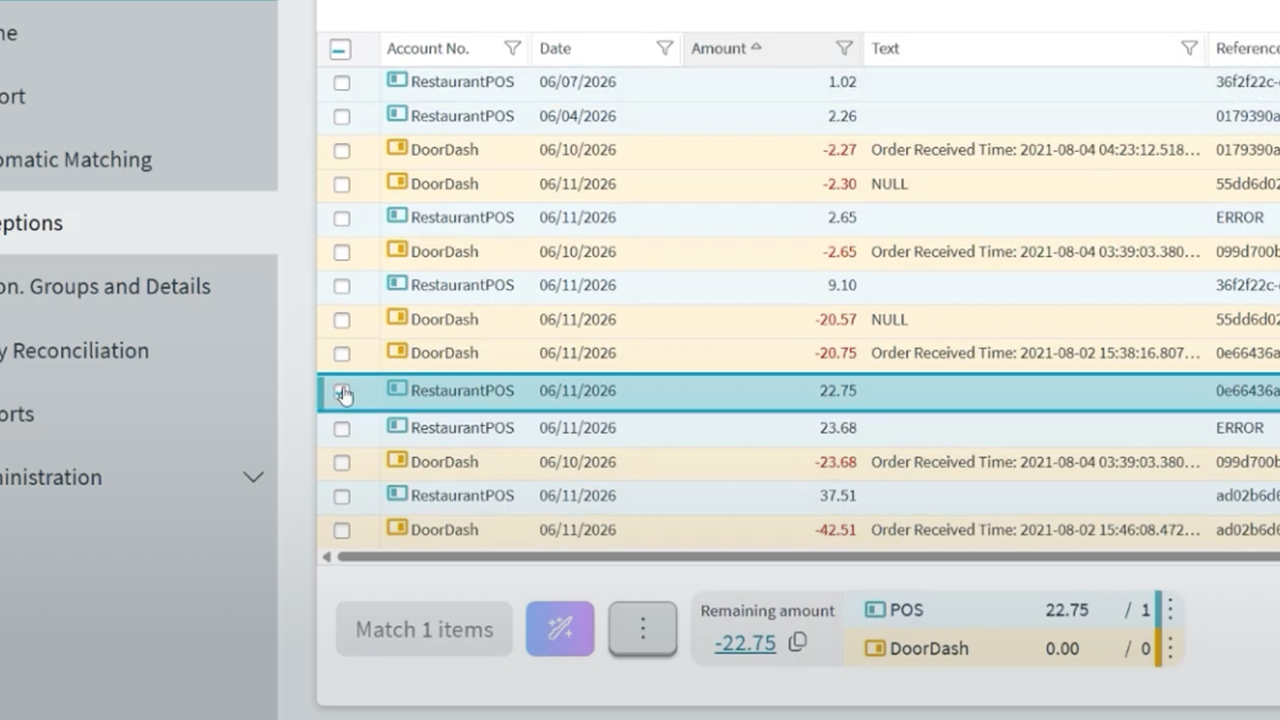Click the DoorDash icon in -2.27 row
Viewport: 1280px width, 720px height.
coord(397,148)
